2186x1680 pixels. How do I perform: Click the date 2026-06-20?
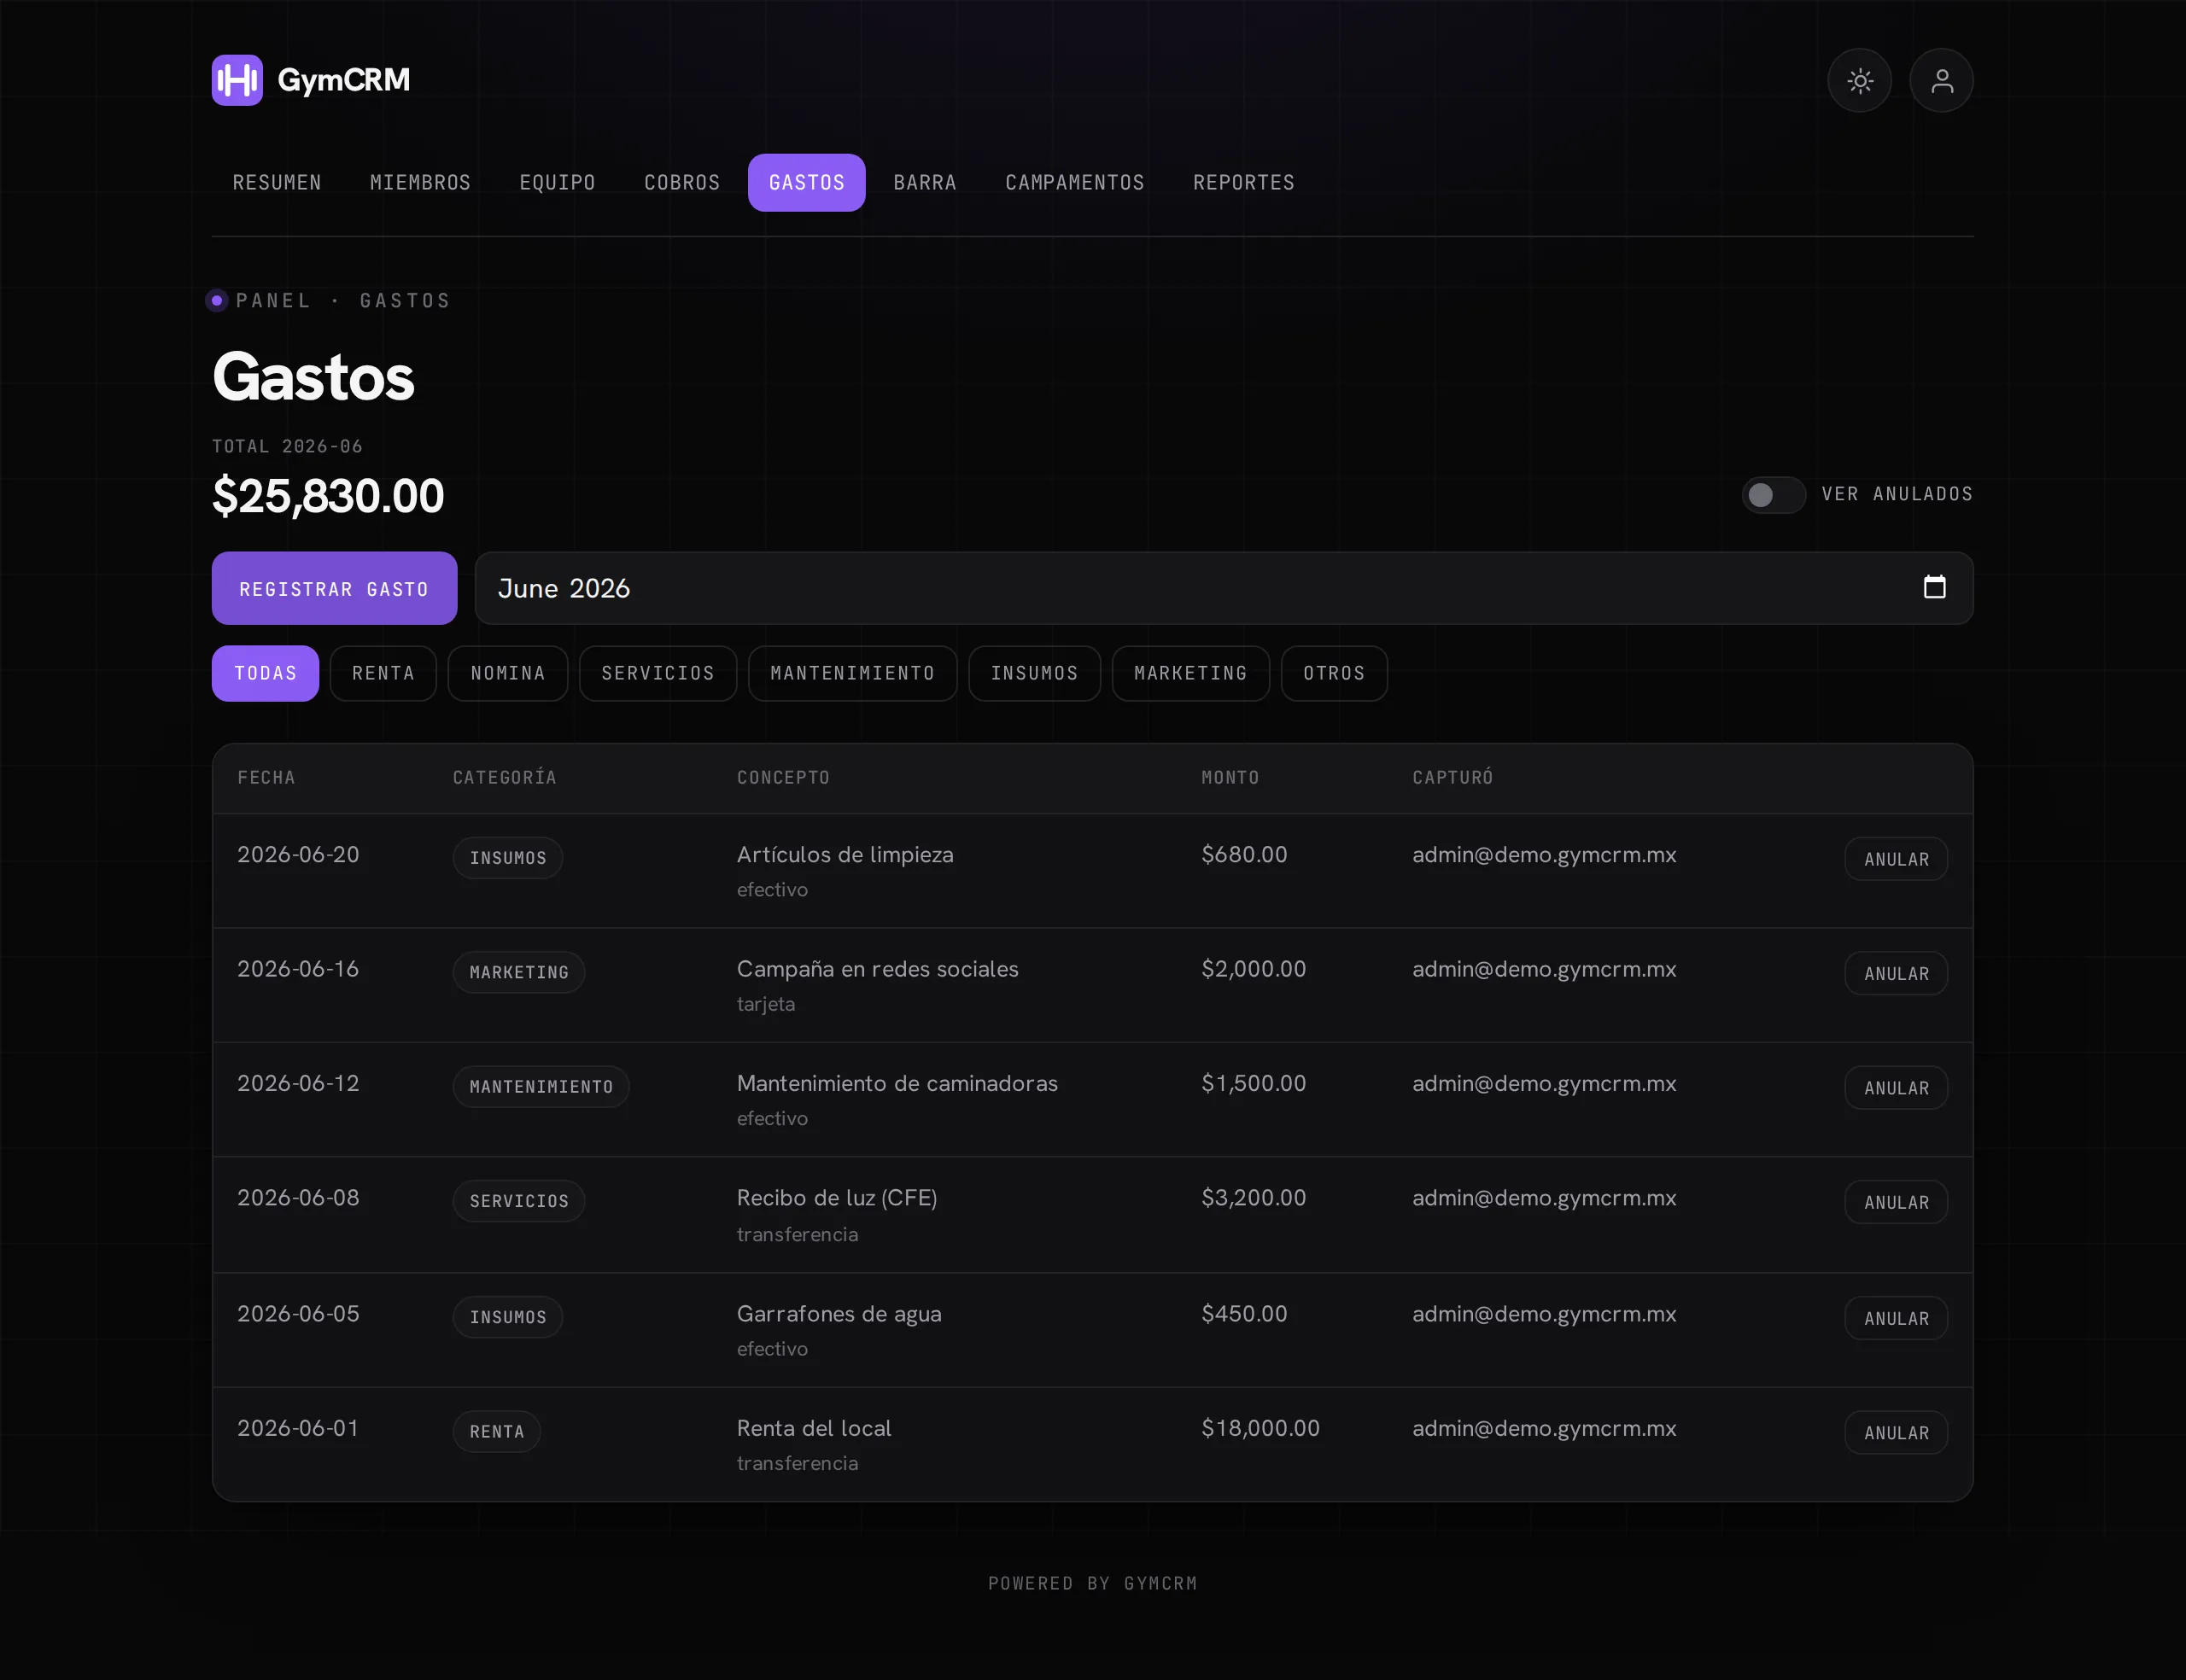coord(298,855)
